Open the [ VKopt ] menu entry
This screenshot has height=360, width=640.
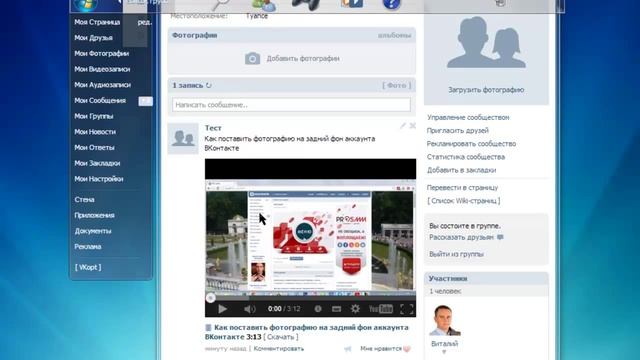coord(88,267)
